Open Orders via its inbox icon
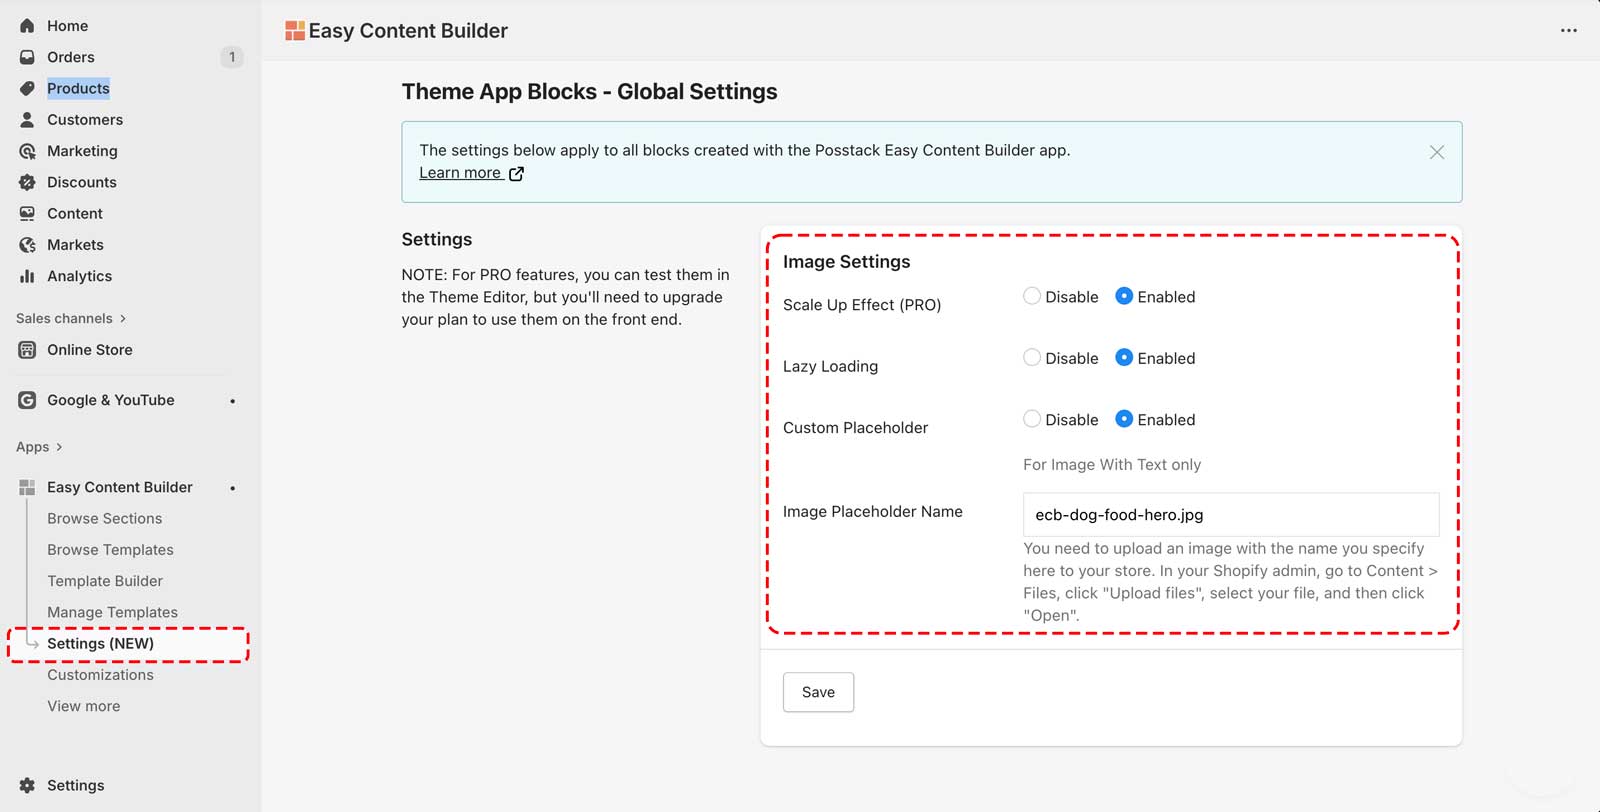Image resolution: width=1600 pixels, height=812 pixels. pyautogui.click(x=27, y=57)
